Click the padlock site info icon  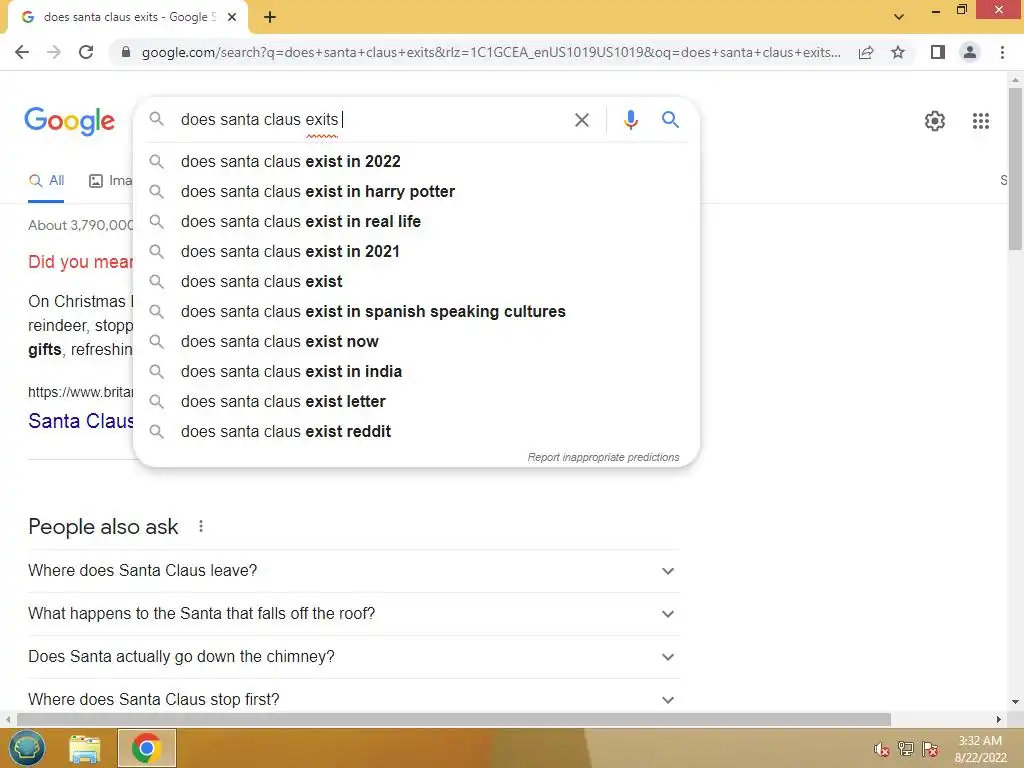click(126, 52)
